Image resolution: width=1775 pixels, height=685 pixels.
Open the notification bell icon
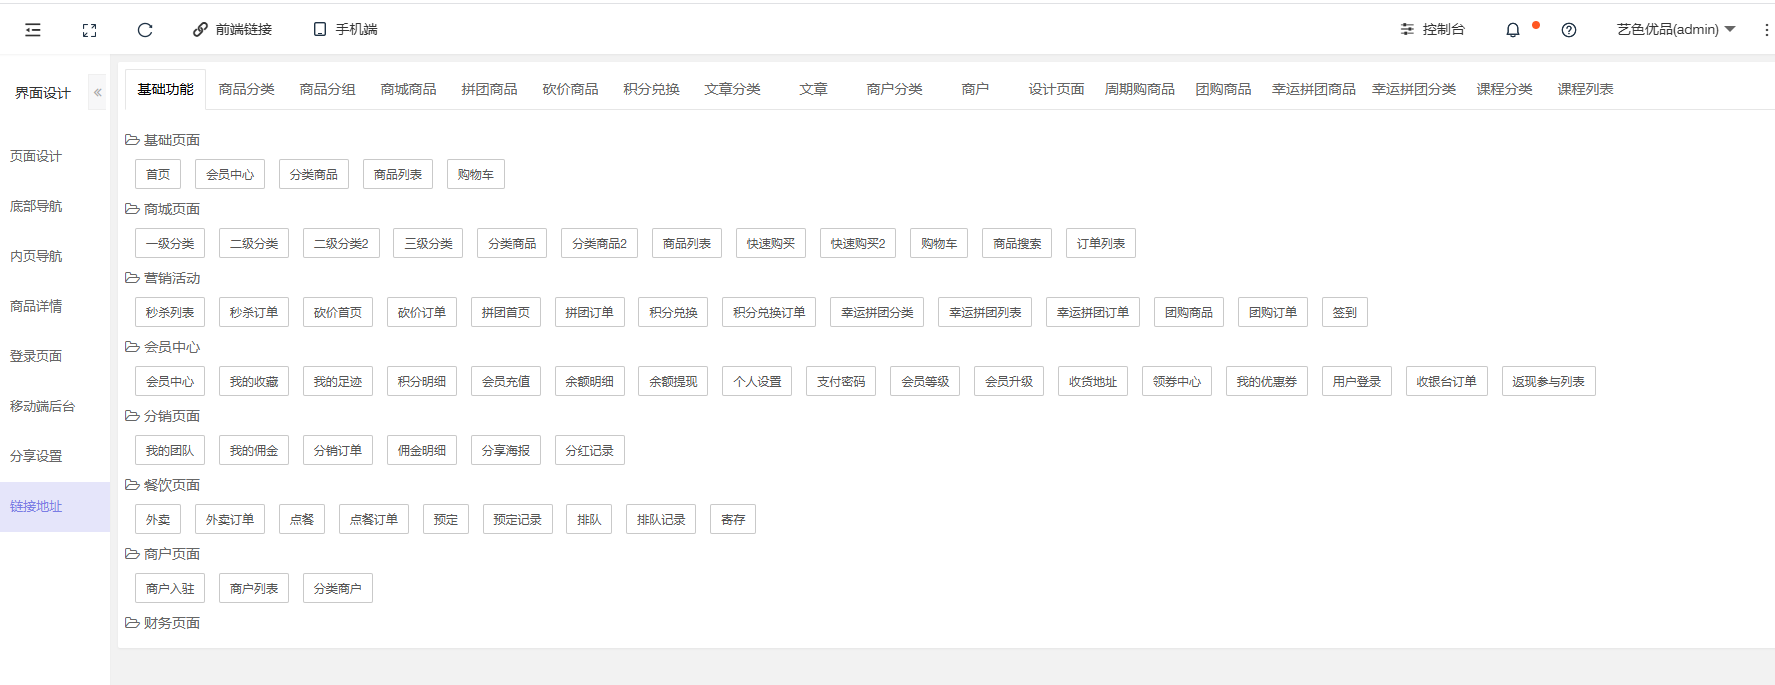click(x=1513, y=30)
